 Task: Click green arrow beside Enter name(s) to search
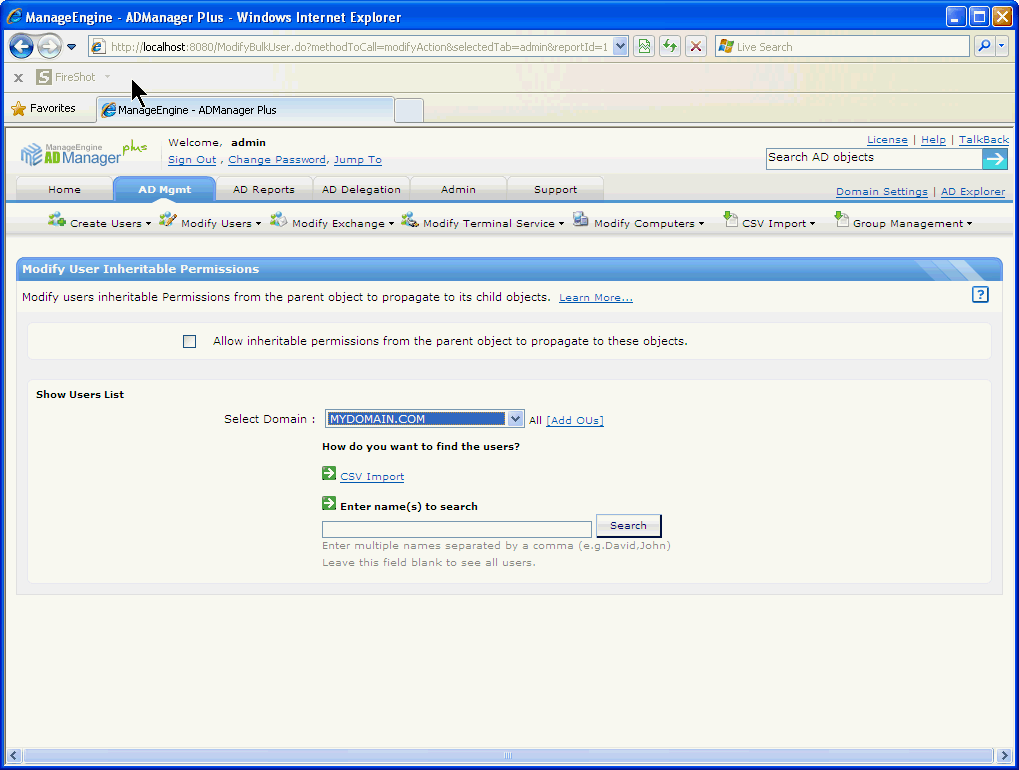coord(329,504)
